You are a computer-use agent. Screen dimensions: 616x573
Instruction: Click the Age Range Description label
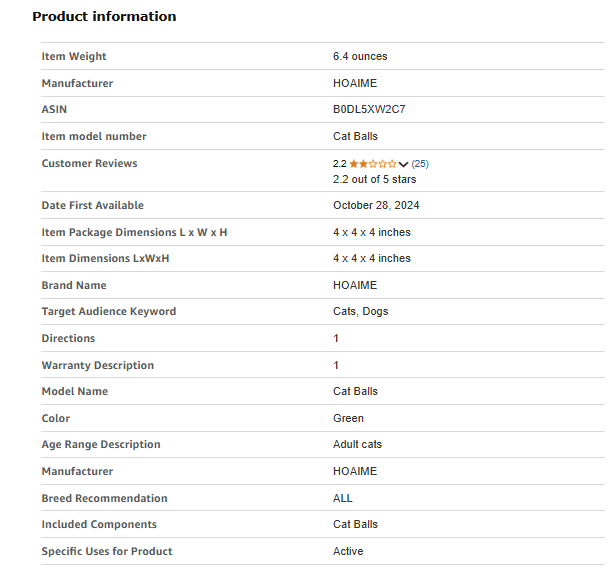[x=101, y=445]
